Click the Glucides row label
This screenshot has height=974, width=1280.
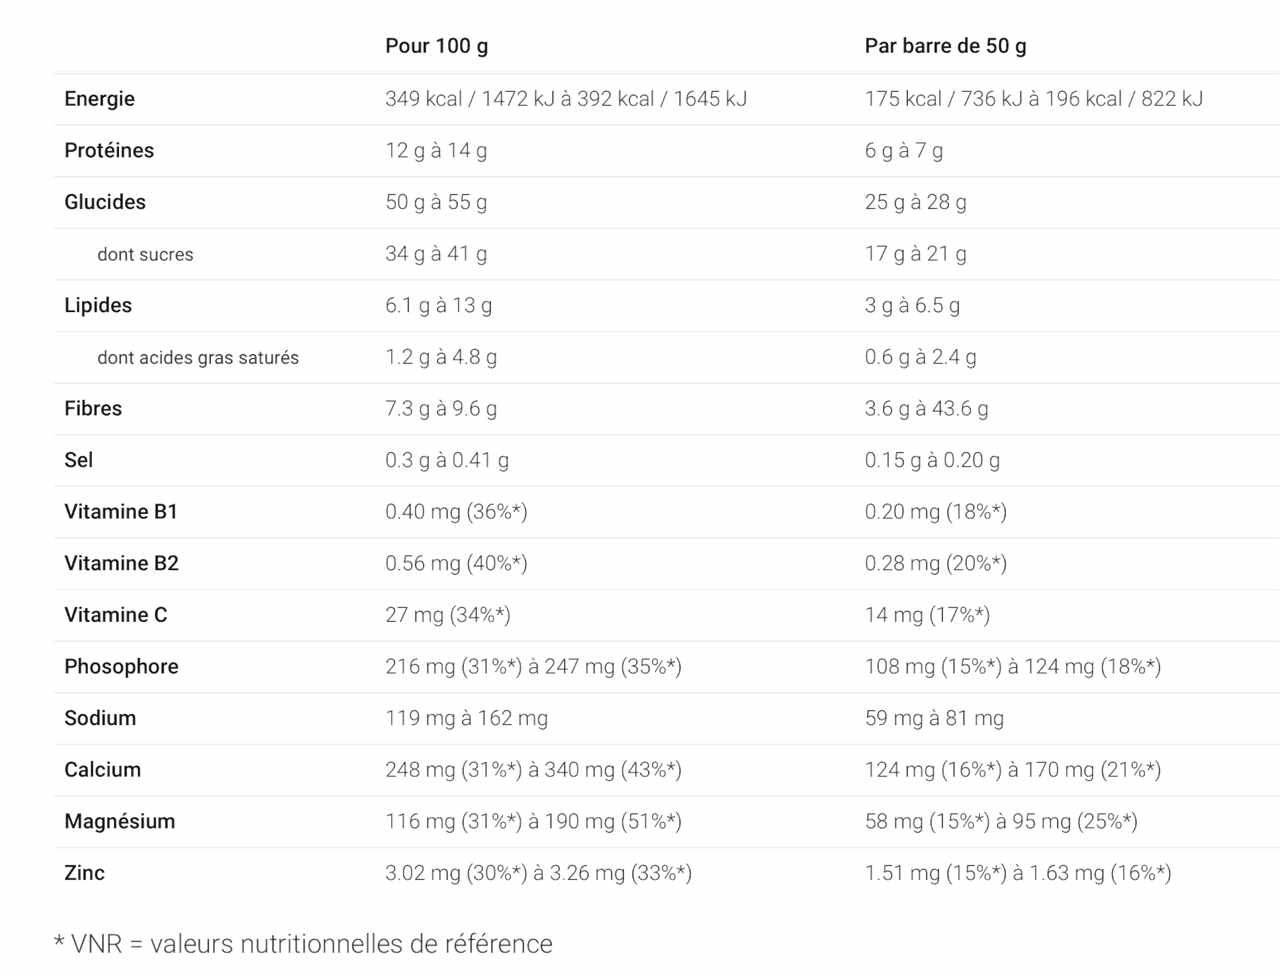[105, 202]
